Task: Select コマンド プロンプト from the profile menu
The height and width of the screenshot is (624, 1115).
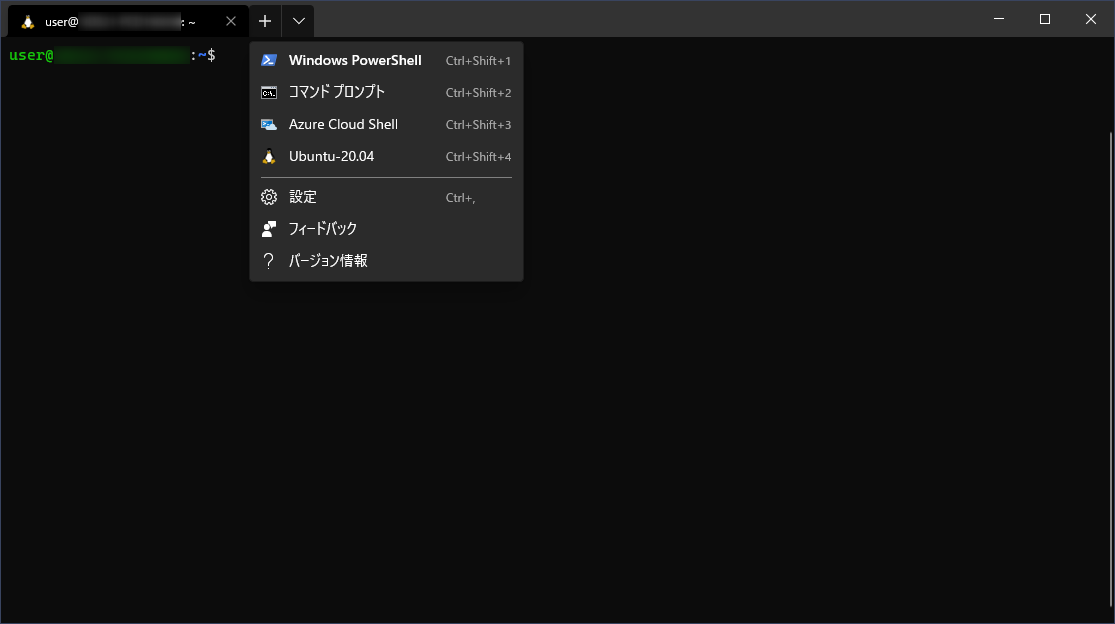Action: [x=335, y=92]
